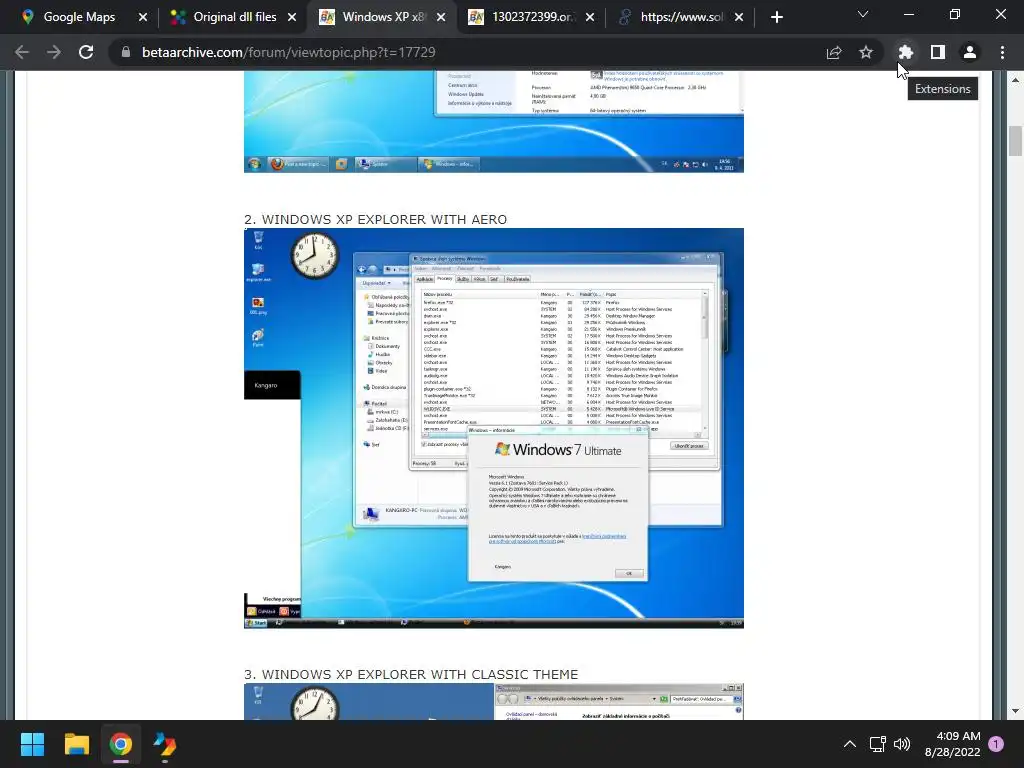
Task: Switch to the Google Maps tab
Action: pyautogui.click(x=78, y=17)
